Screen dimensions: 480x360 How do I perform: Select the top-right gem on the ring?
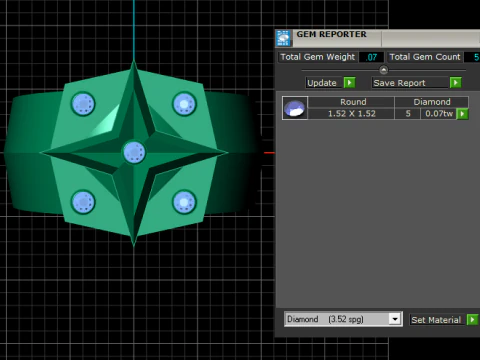click(184, 104)
